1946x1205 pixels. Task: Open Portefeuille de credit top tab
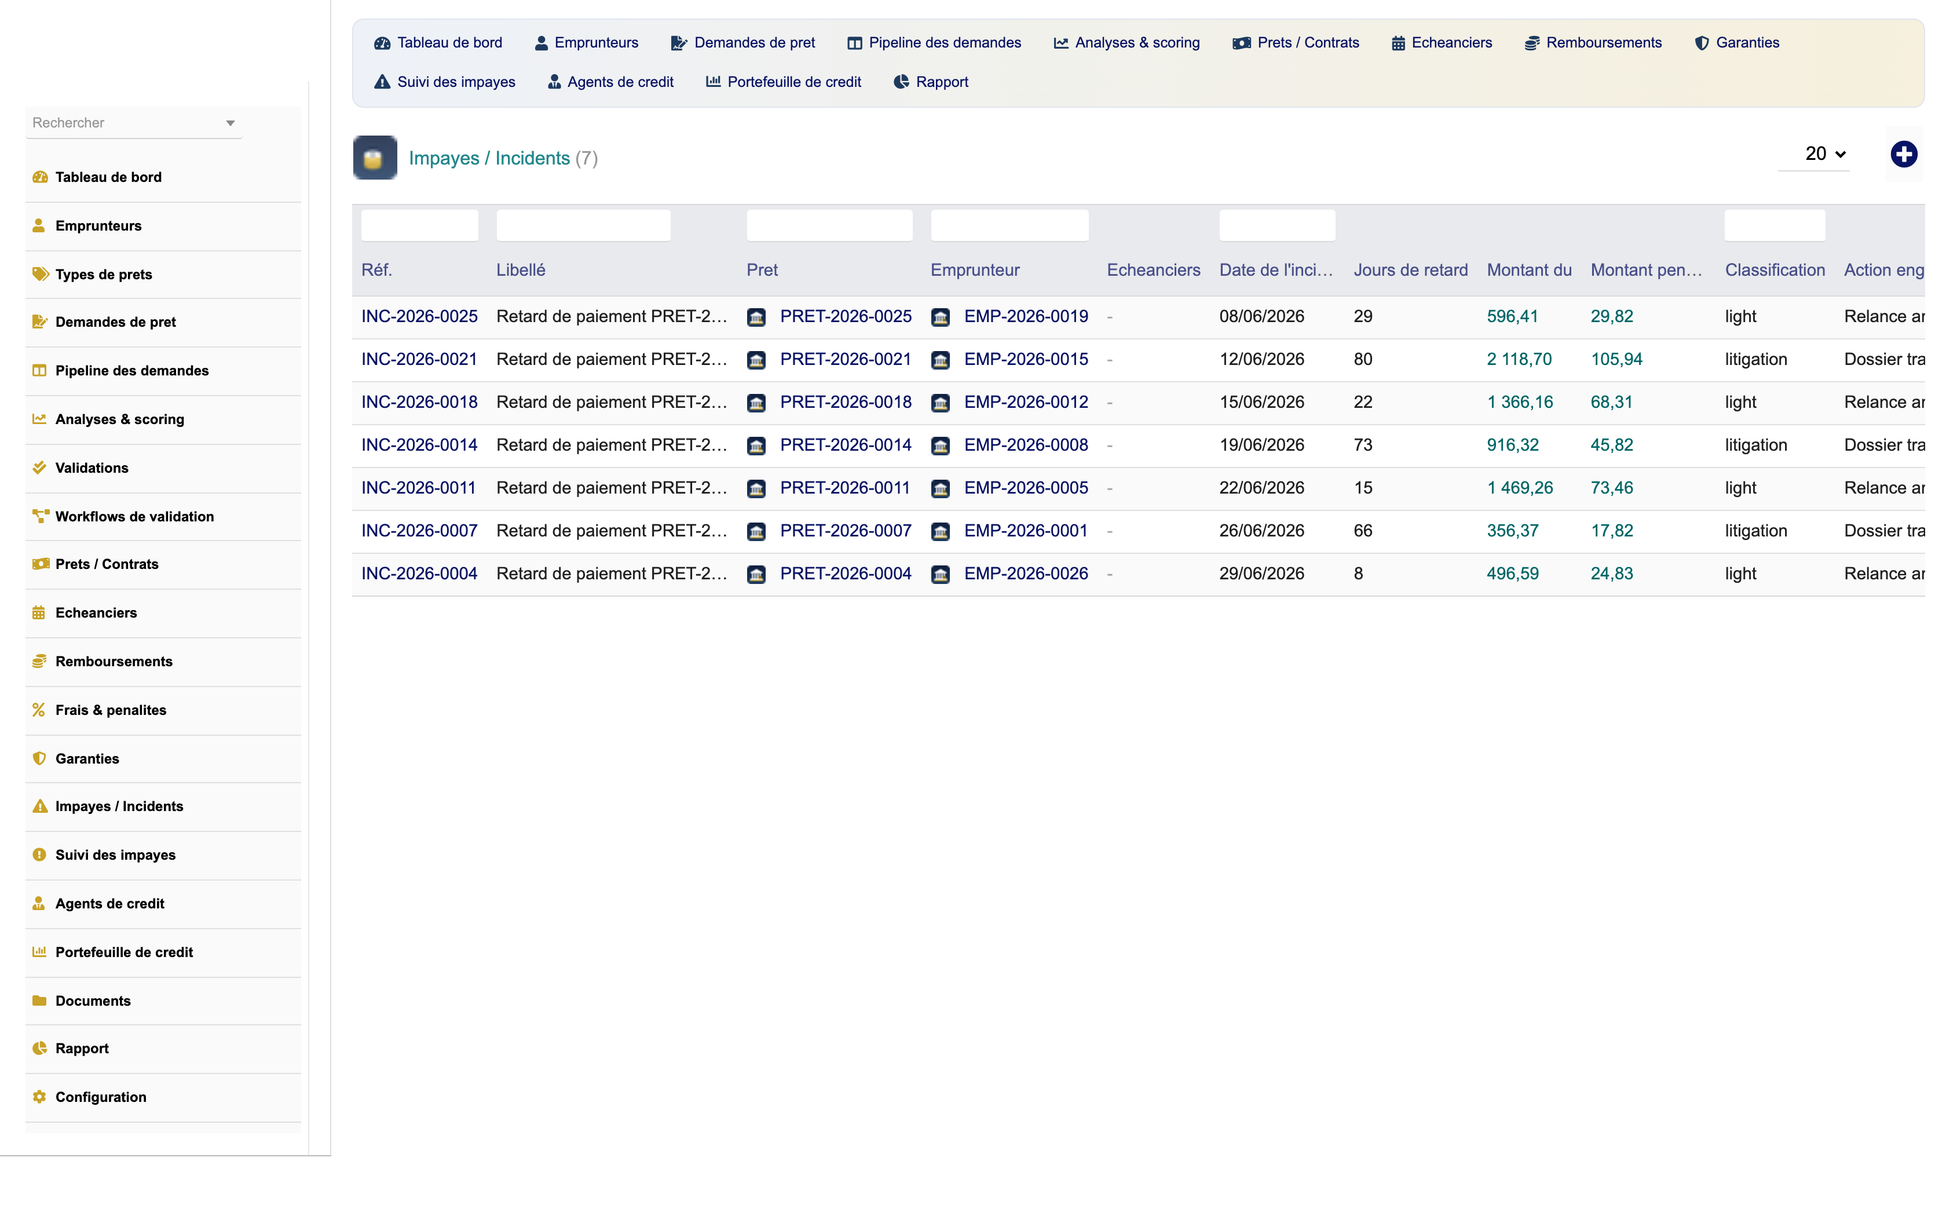pyautogui.click(x=784, y=82)
